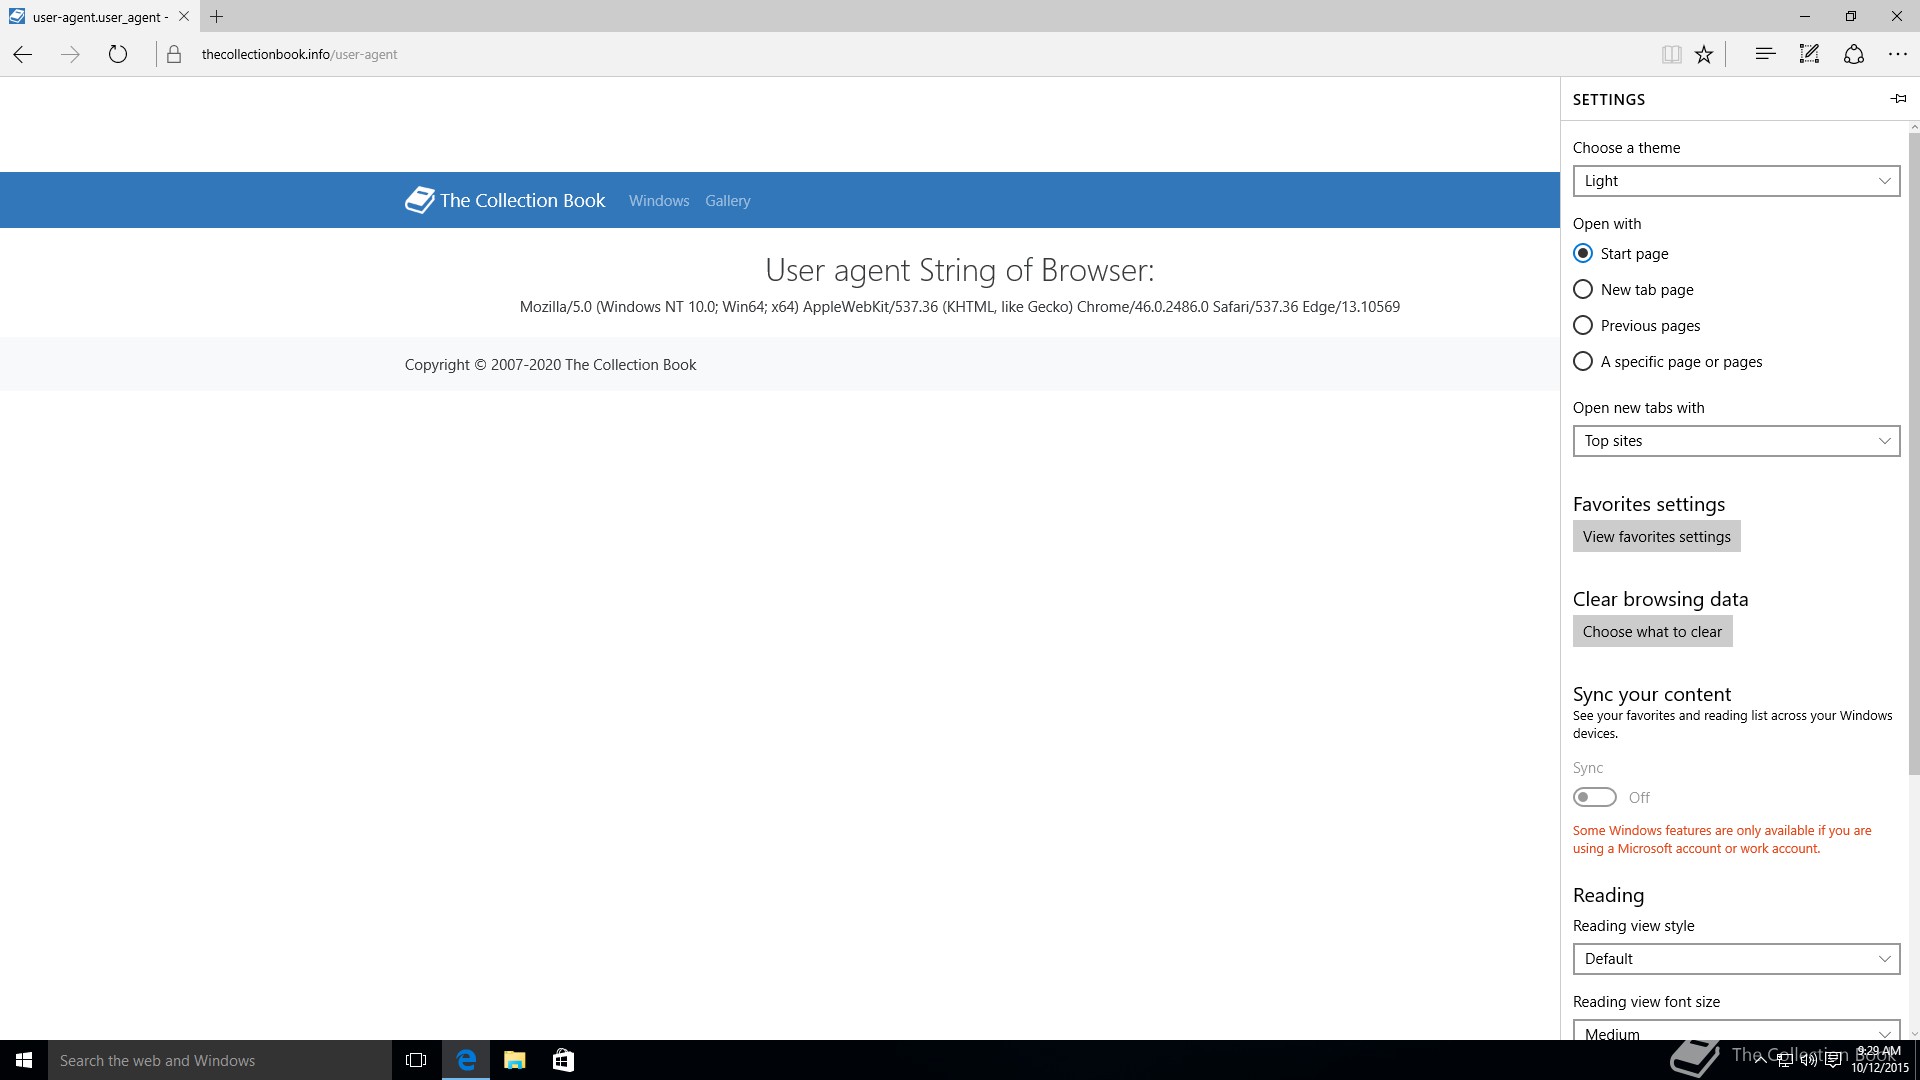This screenshot has height=1080, width=1920.
Task: Open the More actions ellipsis menu
Action: point(1897,54)
